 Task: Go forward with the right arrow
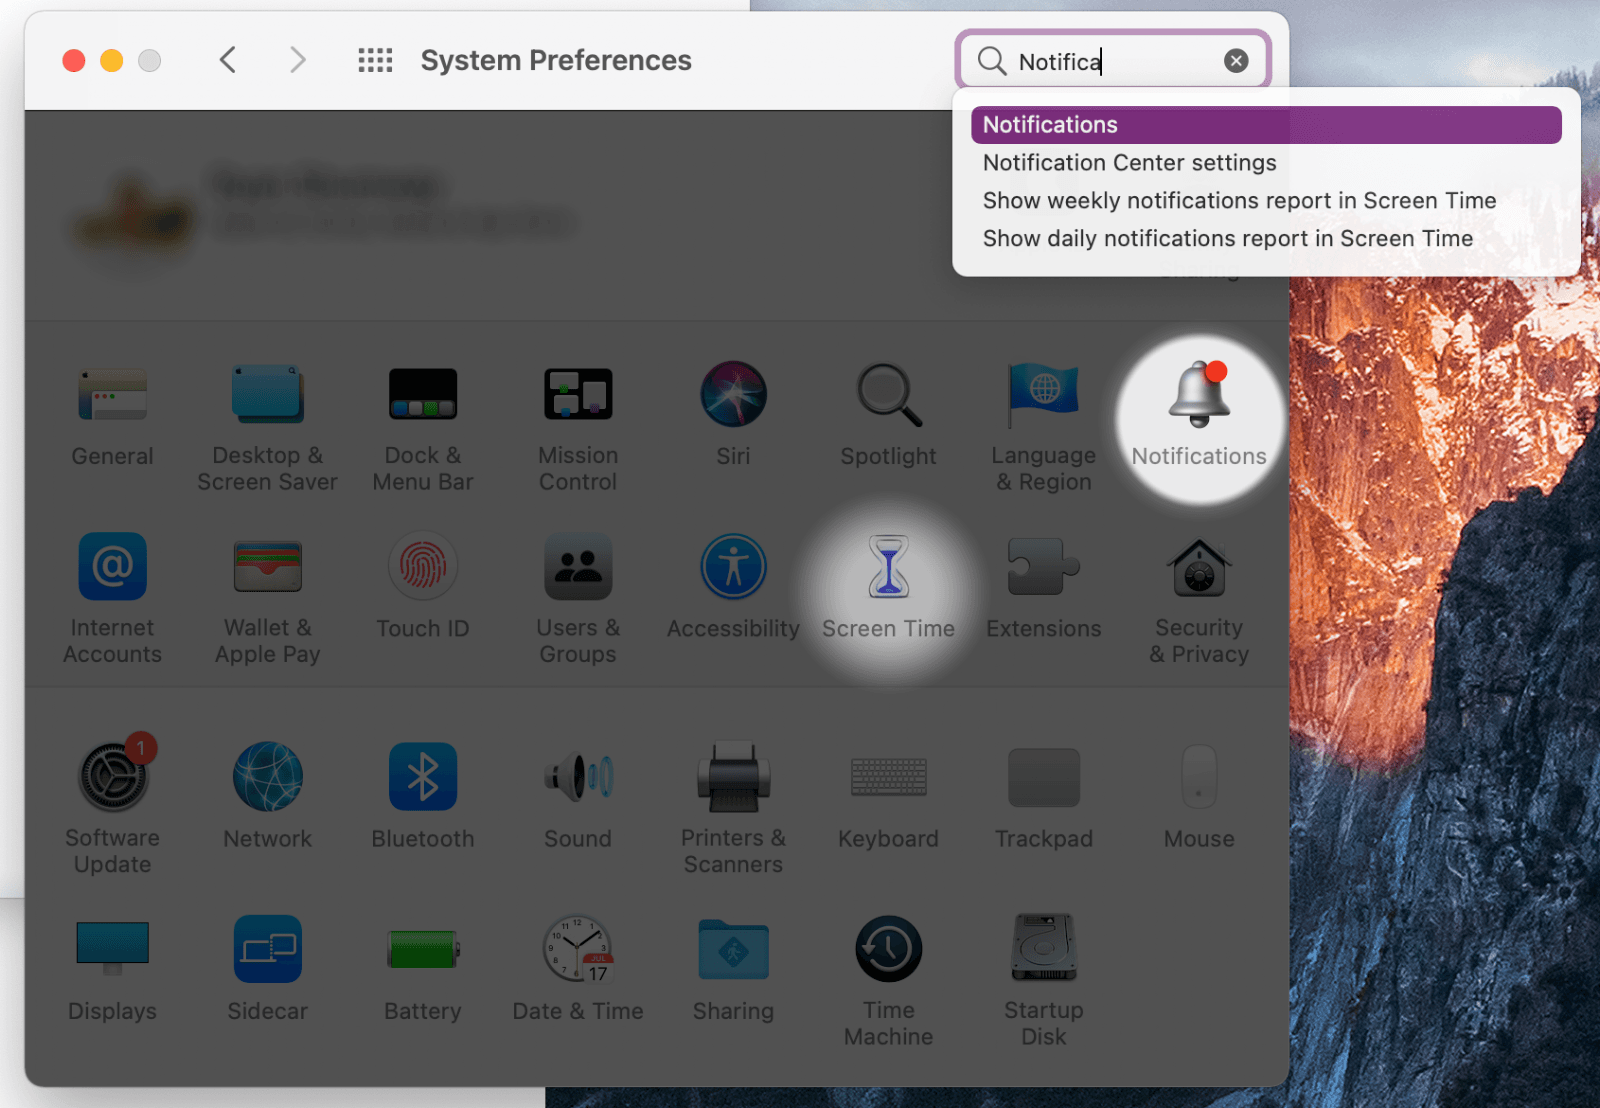pos(297,60)
